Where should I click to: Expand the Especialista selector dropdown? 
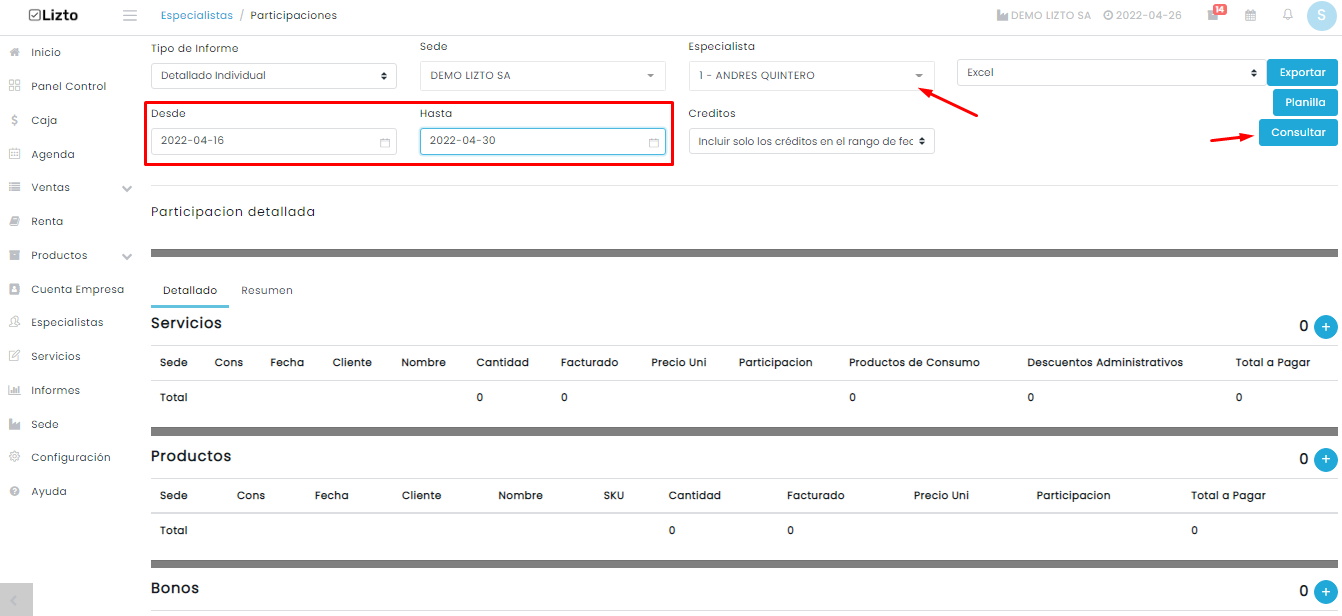[811, 76]
